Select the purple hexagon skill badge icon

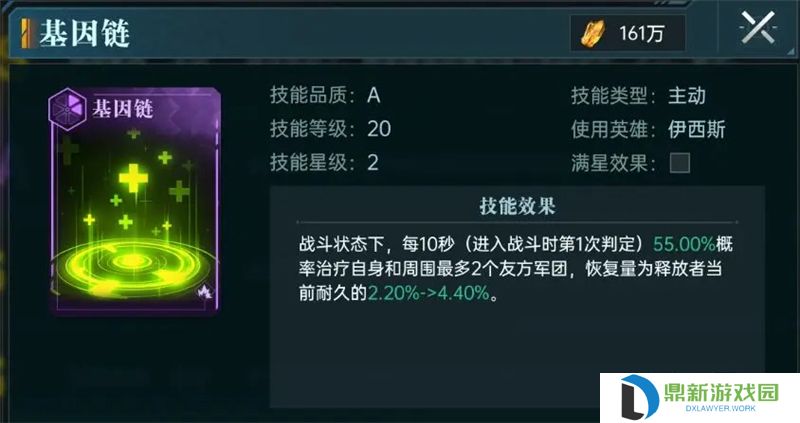(x=67, y=106)
